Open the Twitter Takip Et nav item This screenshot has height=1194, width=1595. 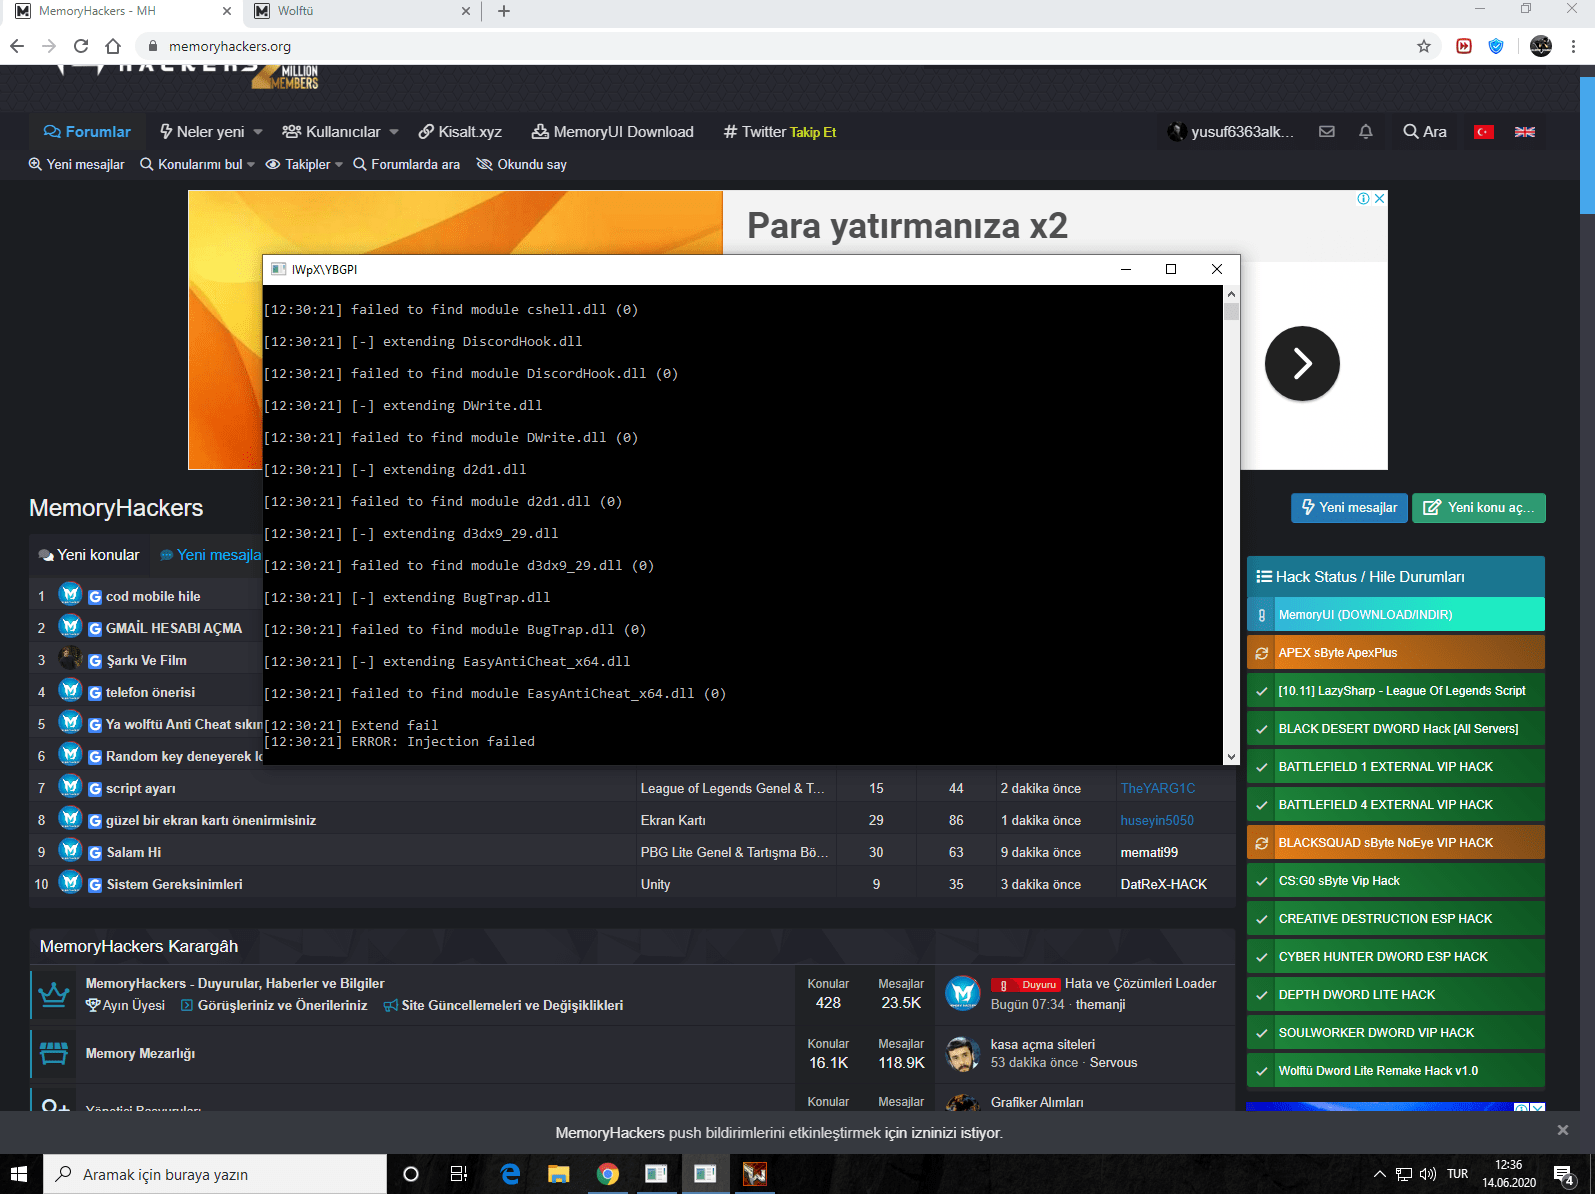pyautogui.click(x=780, y=132)
